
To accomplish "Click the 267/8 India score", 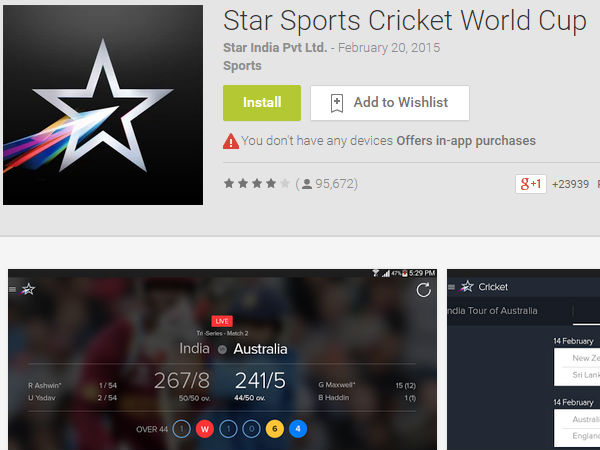I will (182, 380).
